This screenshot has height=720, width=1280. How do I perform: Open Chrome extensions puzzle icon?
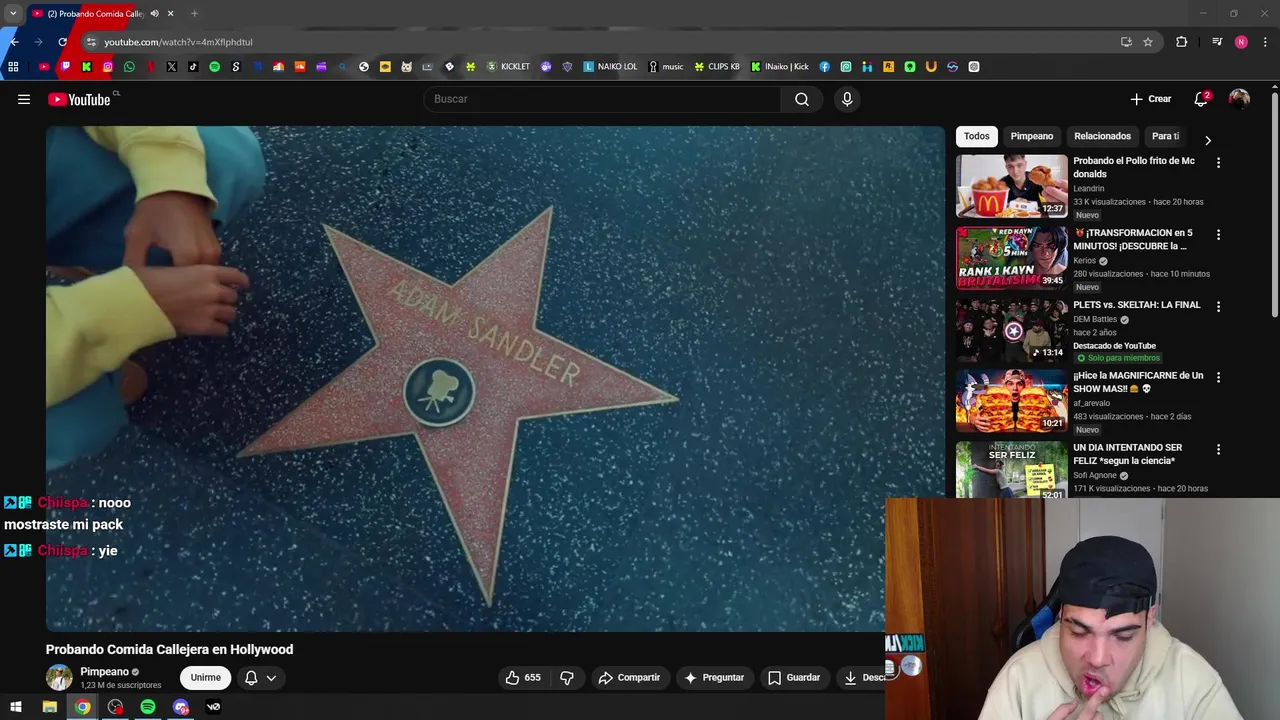click(1182, 42)
